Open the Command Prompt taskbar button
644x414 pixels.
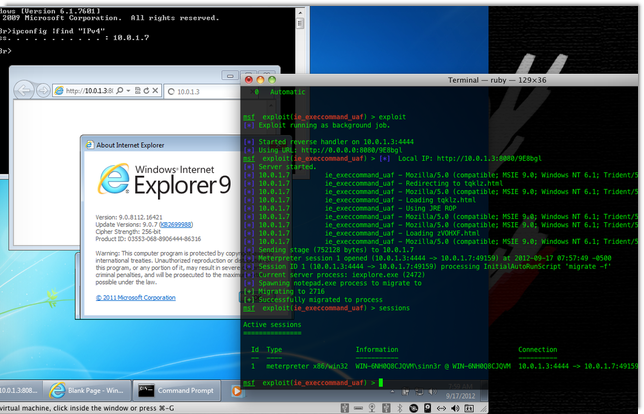177,391
